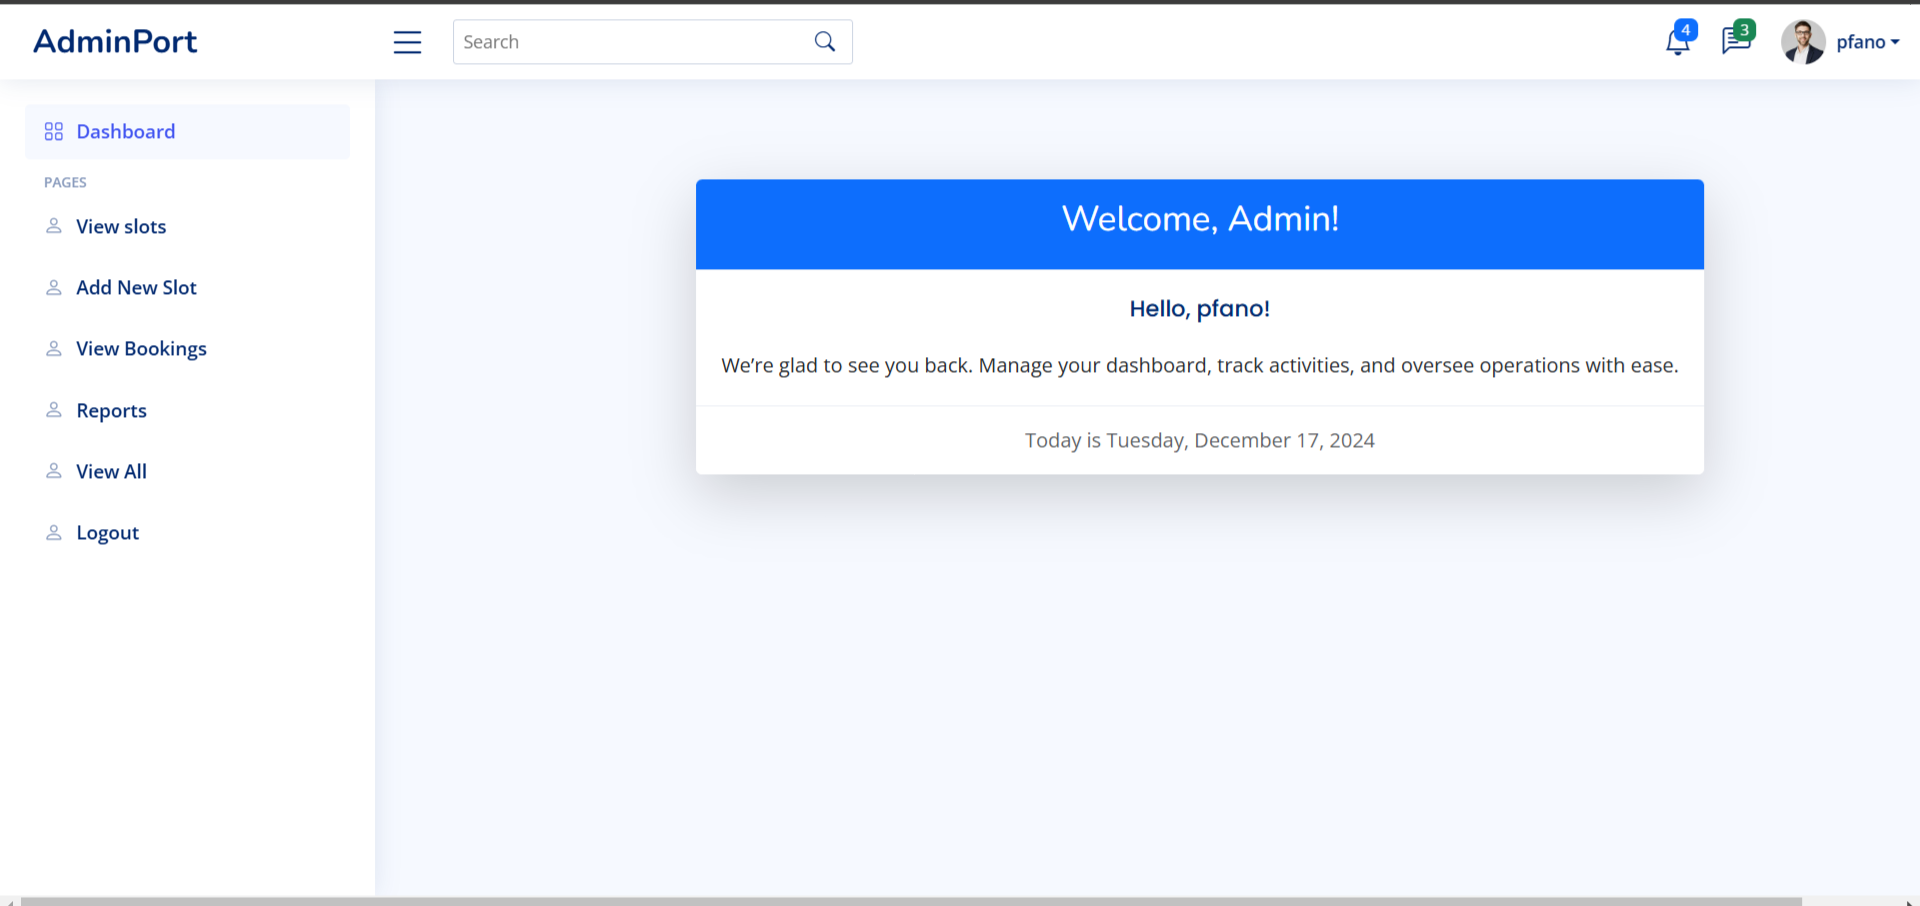Screen dimensions: 1920x906
Task: Click the icon beside Add New Slot
Action: [54, 288]
